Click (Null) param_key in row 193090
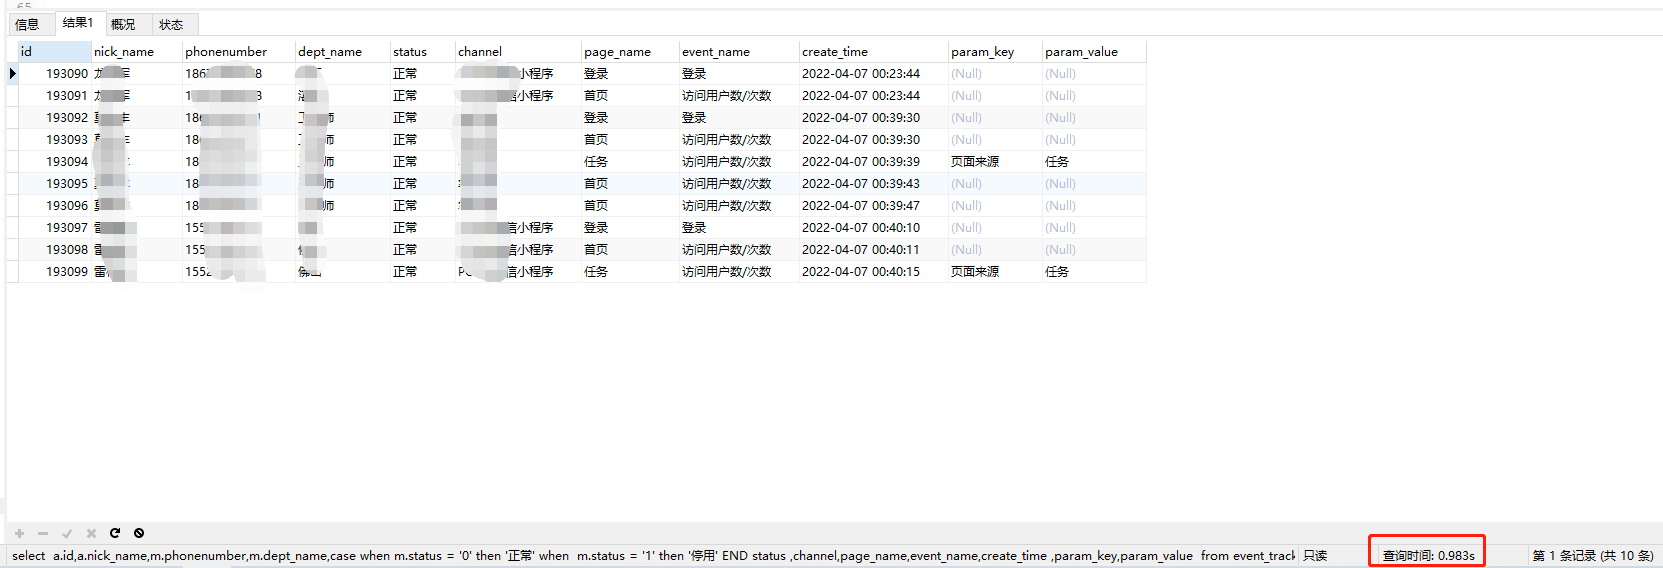Screen dimensions: 1663x568 click(x=995, y=73)
